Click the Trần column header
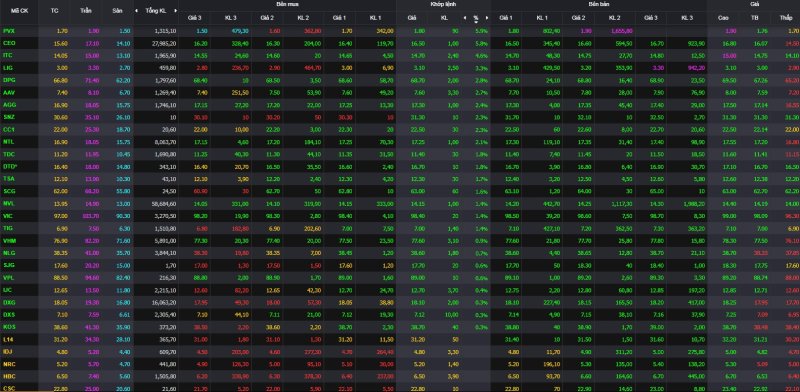The image size is (800, 392). (x=86, y=11)
